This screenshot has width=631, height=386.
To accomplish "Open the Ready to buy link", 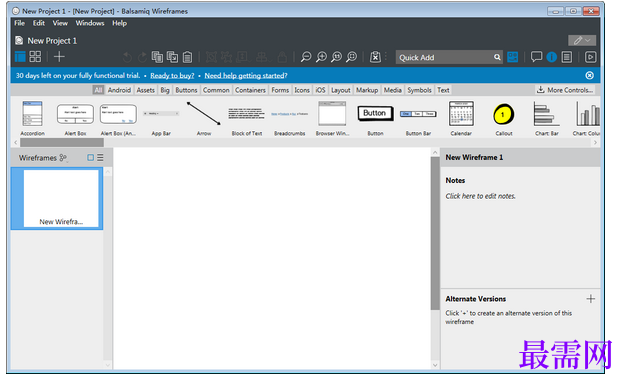I will pos(172,76).
